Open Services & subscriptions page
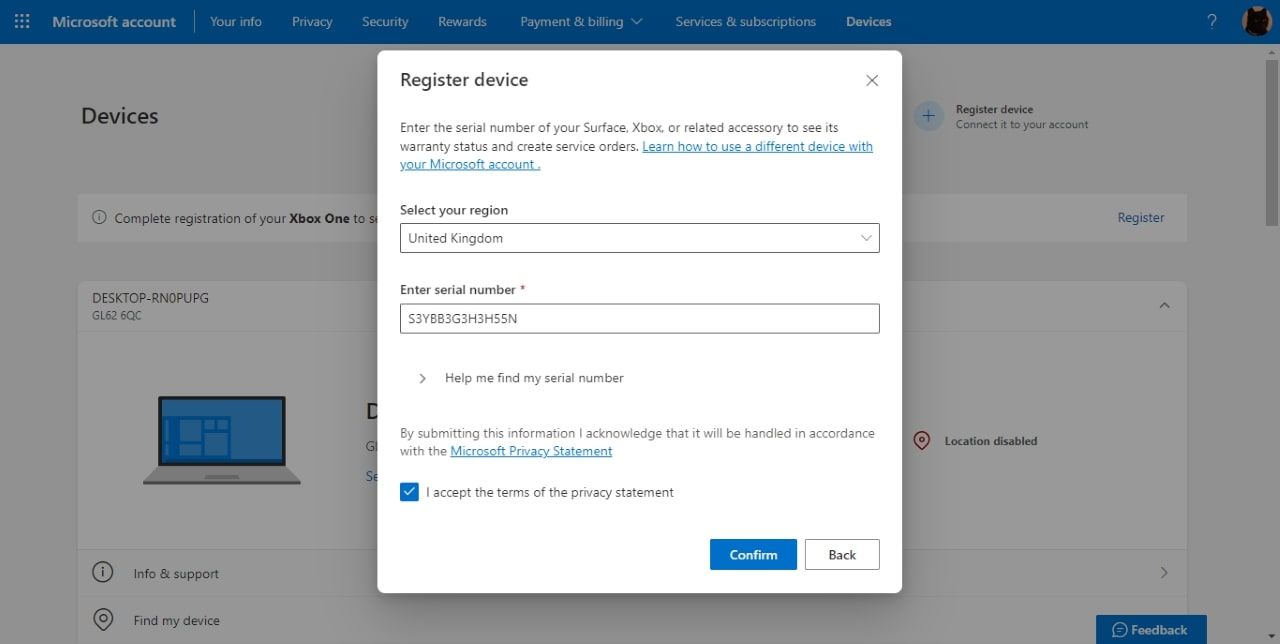Screen dimensions: 1280x644 point(745,21)
